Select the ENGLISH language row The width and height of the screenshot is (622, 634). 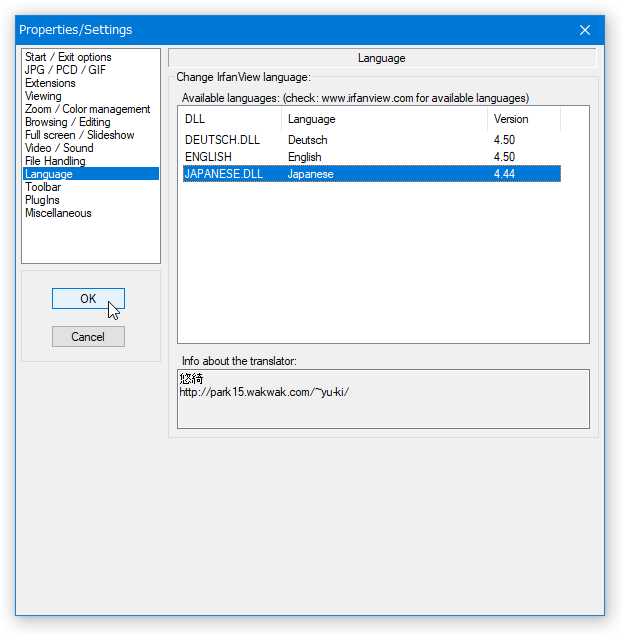[x=372, y=157]
